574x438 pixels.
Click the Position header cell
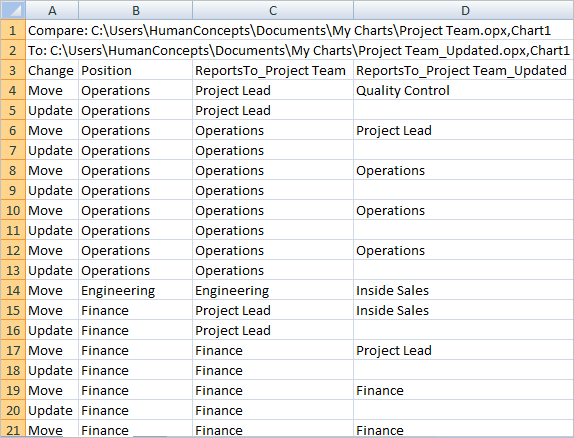pyautogui.click(x=135, y=70)
